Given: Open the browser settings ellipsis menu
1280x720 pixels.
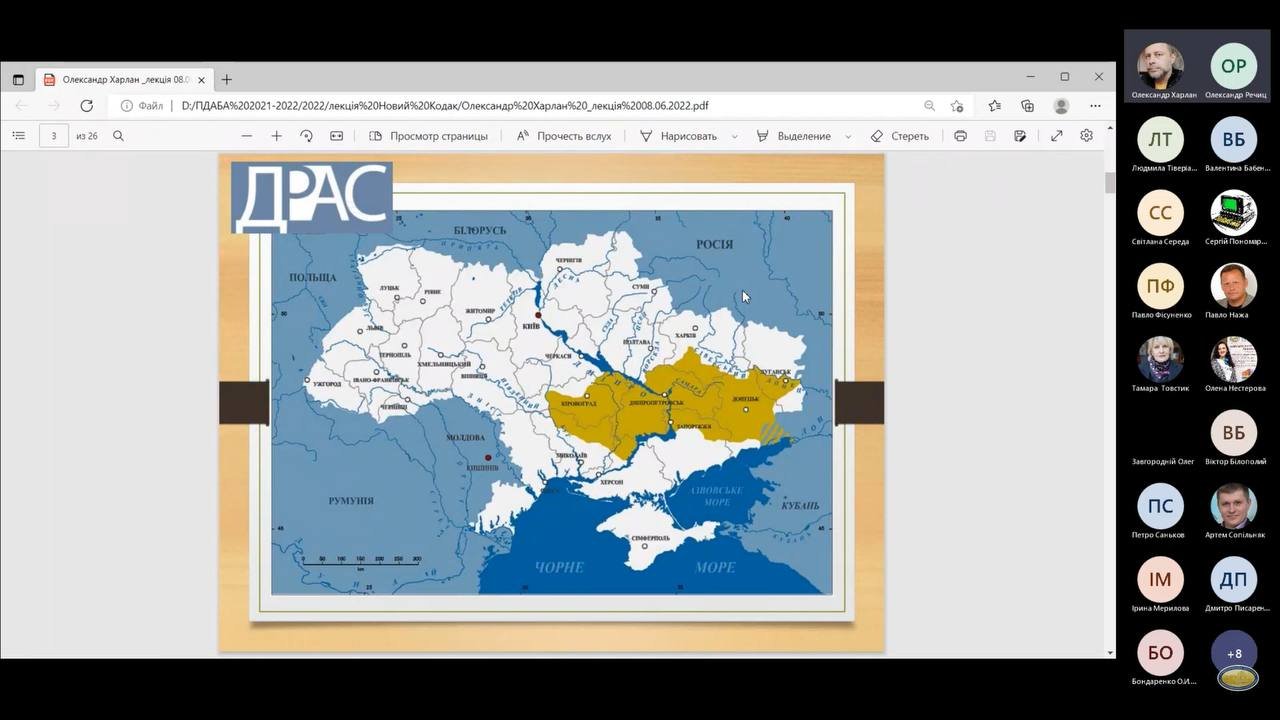Looking at the screenshot, I should tap(1095, 106).
